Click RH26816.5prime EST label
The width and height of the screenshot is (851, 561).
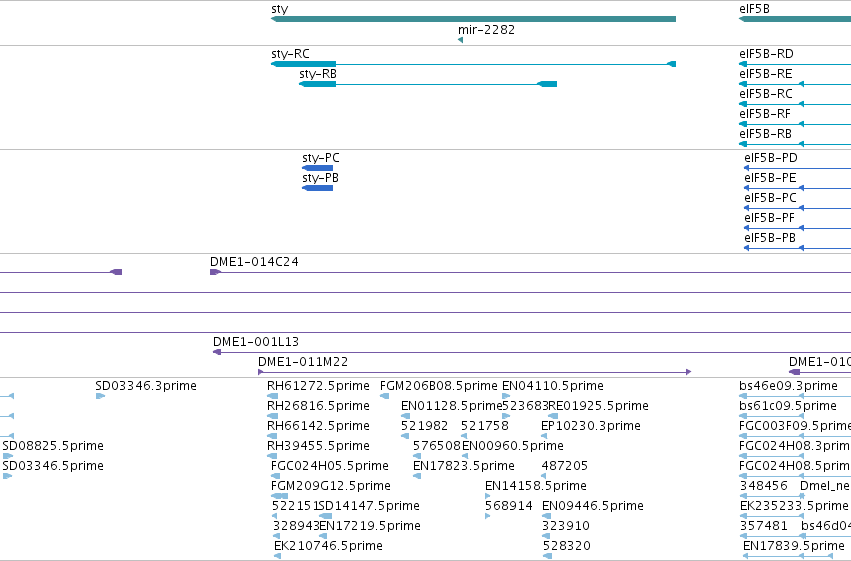(319, 406)
